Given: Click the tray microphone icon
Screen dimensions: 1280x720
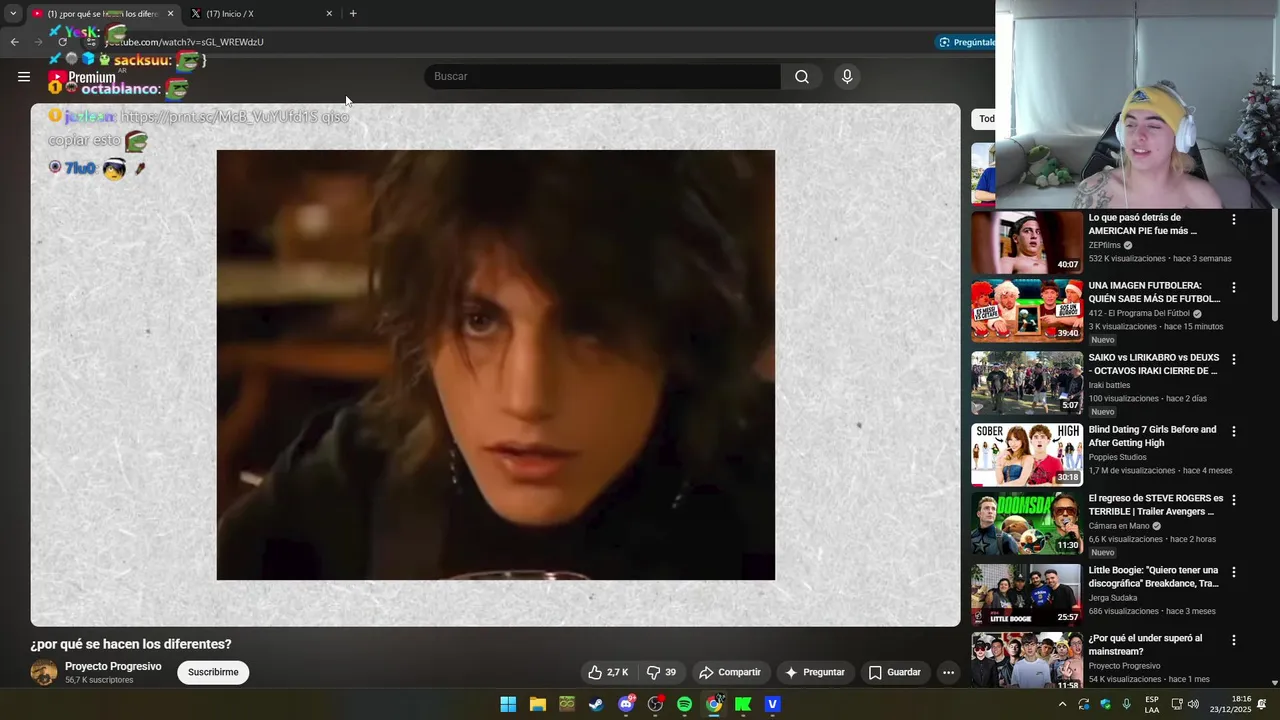Looking at the screenshot, I should (1127, 704).
